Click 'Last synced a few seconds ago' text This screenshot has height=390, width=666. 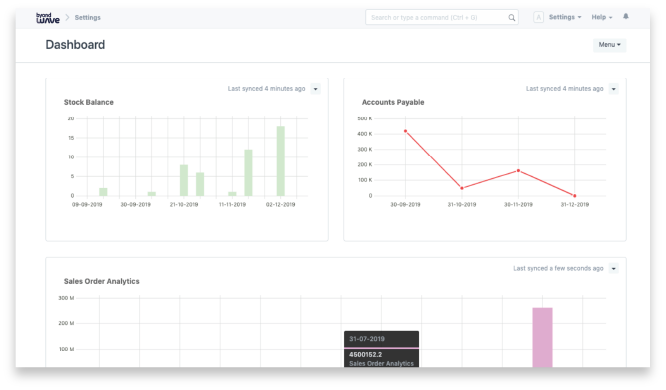point(558,268)
